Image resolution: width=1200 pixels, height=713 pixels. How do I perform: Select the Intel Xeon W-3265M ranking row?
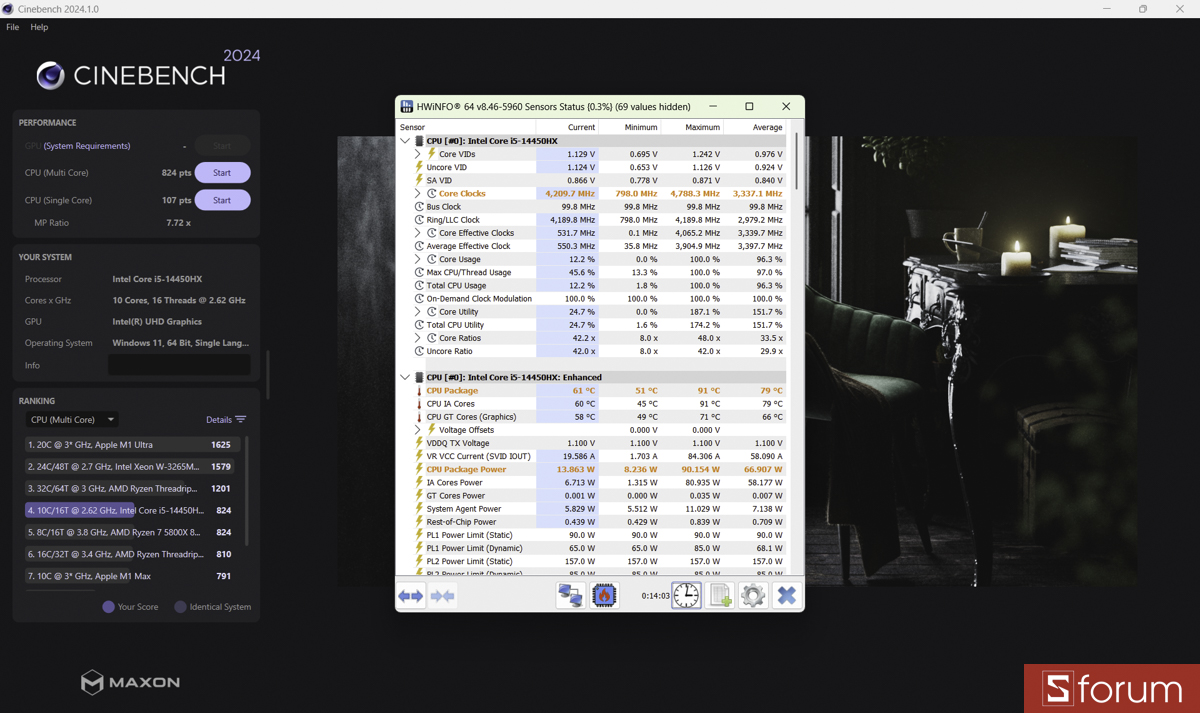[x=131, y=467]
